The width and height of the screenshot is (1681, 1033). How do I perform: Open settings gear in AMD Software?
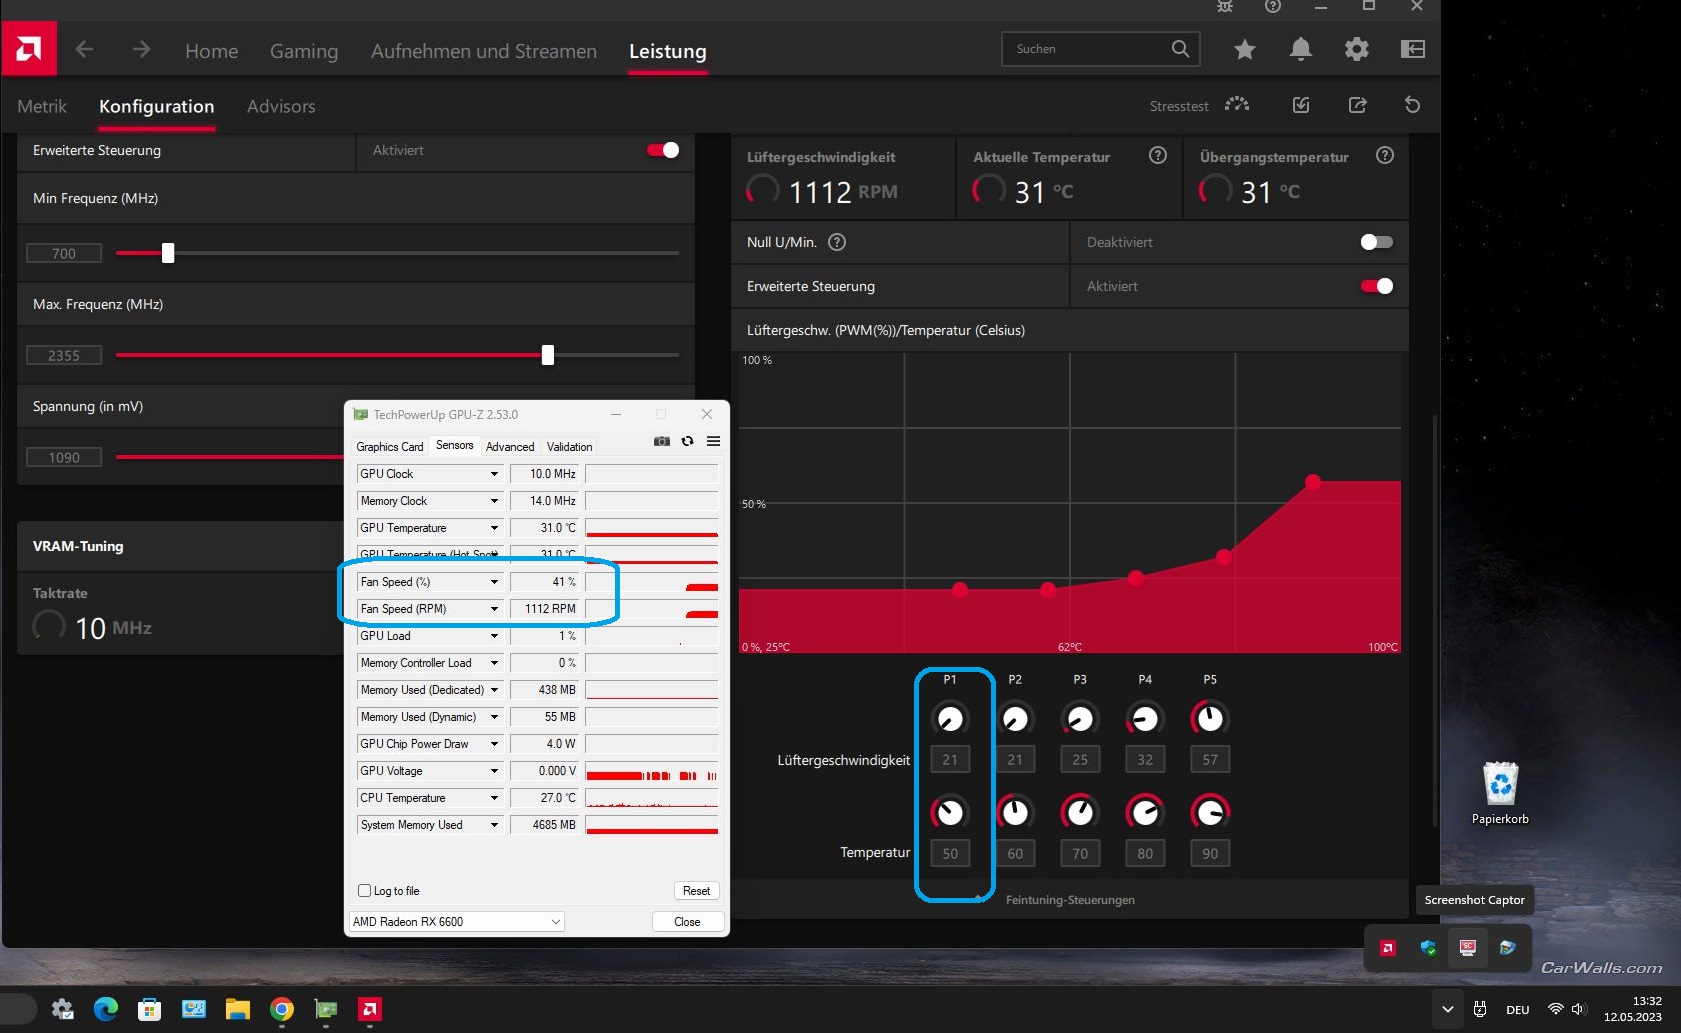pyautogui.click(x=1357, y=49)
